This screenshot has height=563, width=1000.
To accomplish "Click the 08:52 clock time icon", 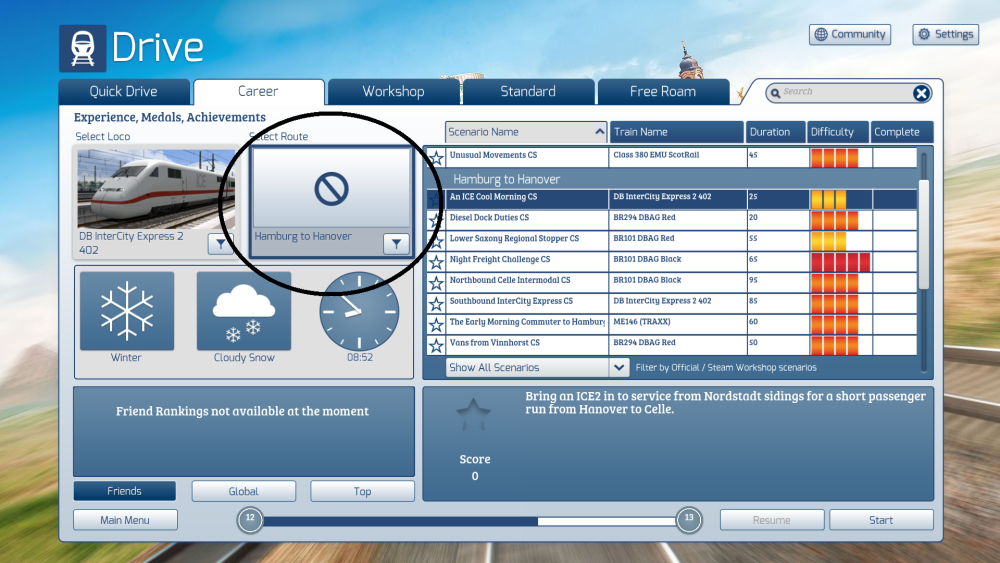I will point(359,311).
